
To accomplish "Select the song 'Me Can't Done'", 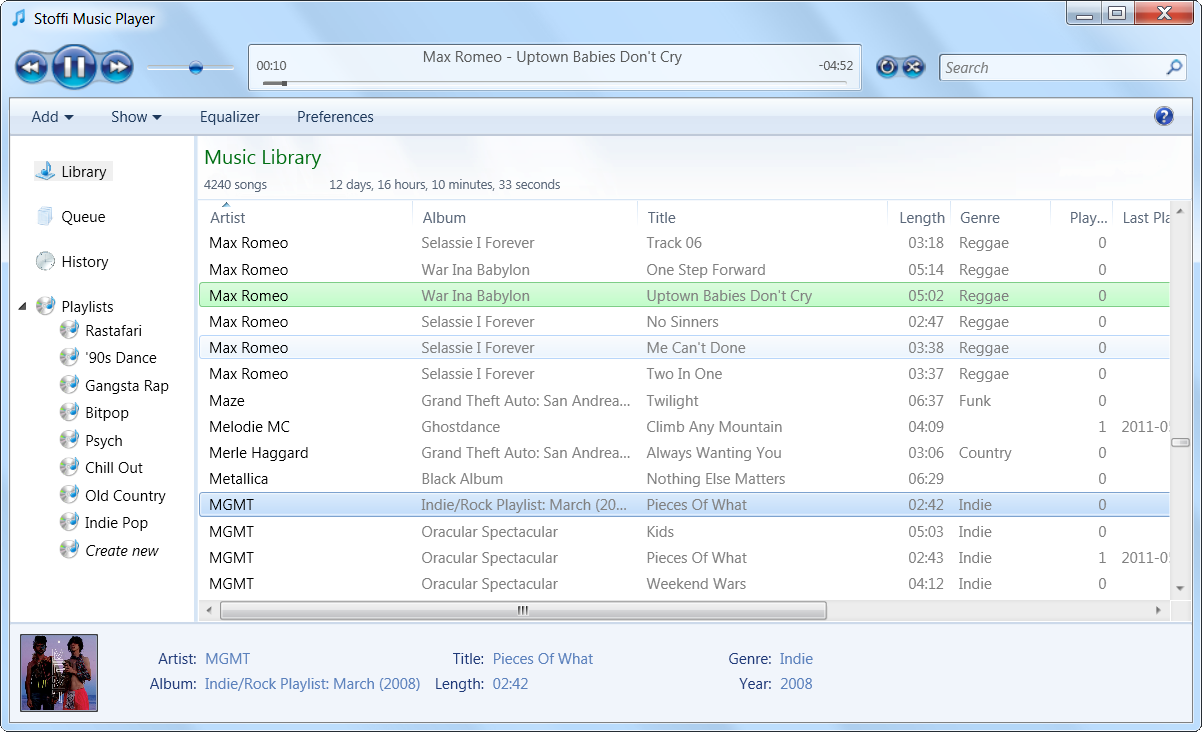I will tap(684, 348).
